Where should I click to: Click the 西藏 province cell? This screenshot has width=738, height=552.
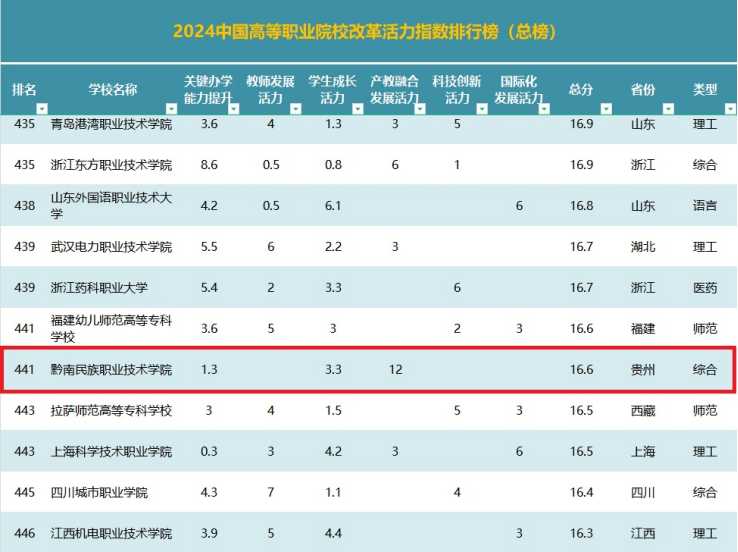643,411
